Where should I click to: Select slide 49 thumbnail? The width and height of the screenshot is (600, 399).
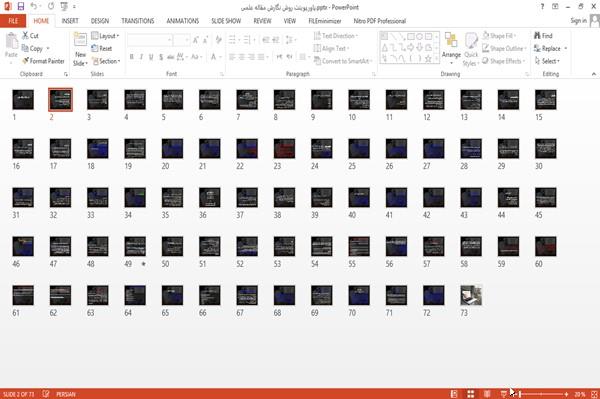point(135,246)
